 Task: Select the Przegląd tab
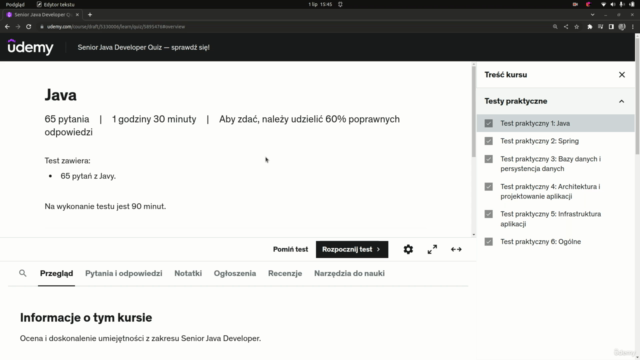click(x=56, y=273)
